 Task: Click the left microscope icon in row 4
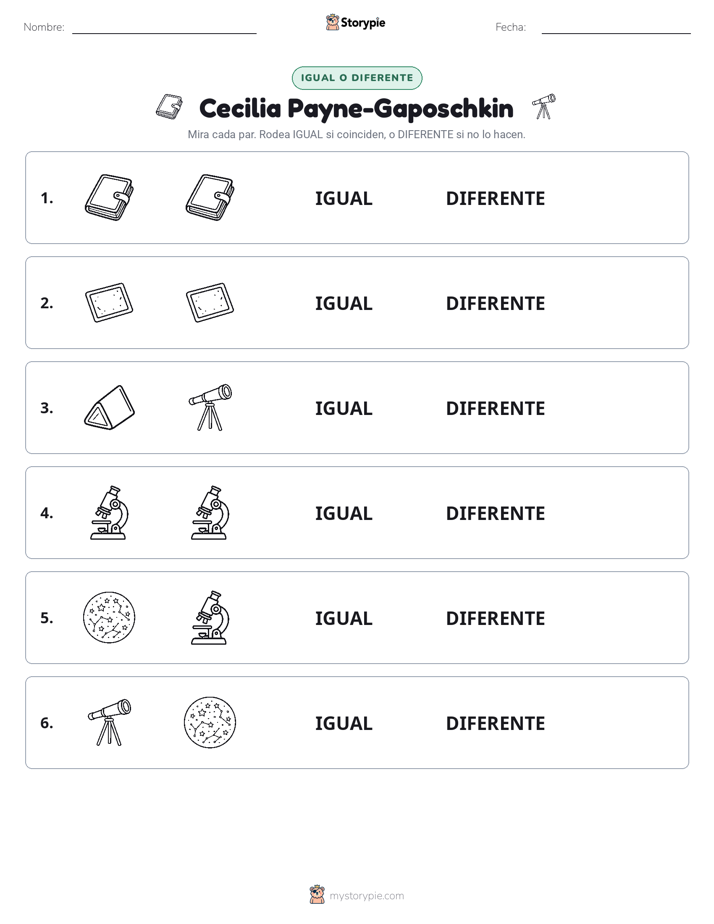(109, 512)
